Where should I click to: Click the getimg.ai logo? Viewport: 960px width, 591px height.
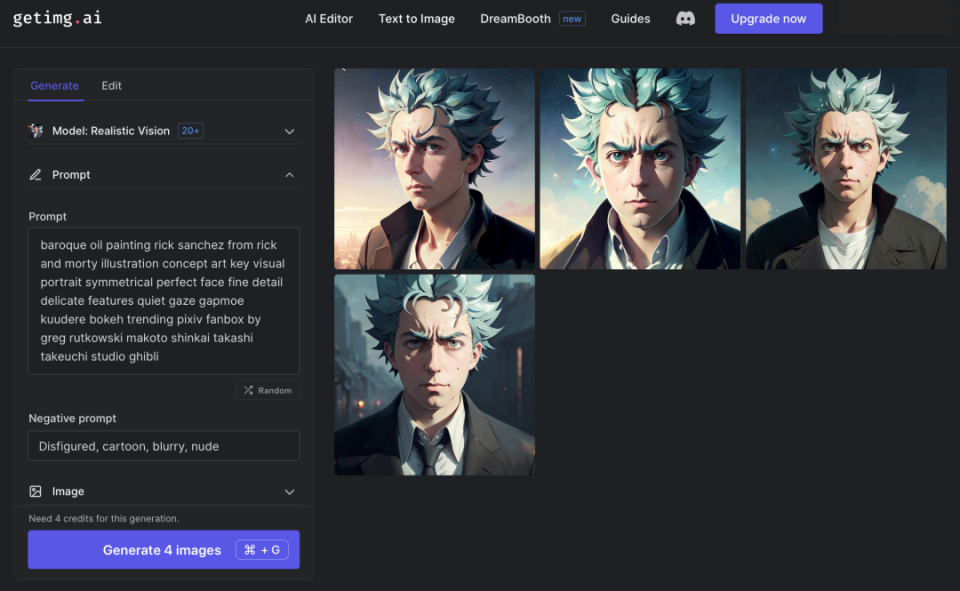point(58,18)
